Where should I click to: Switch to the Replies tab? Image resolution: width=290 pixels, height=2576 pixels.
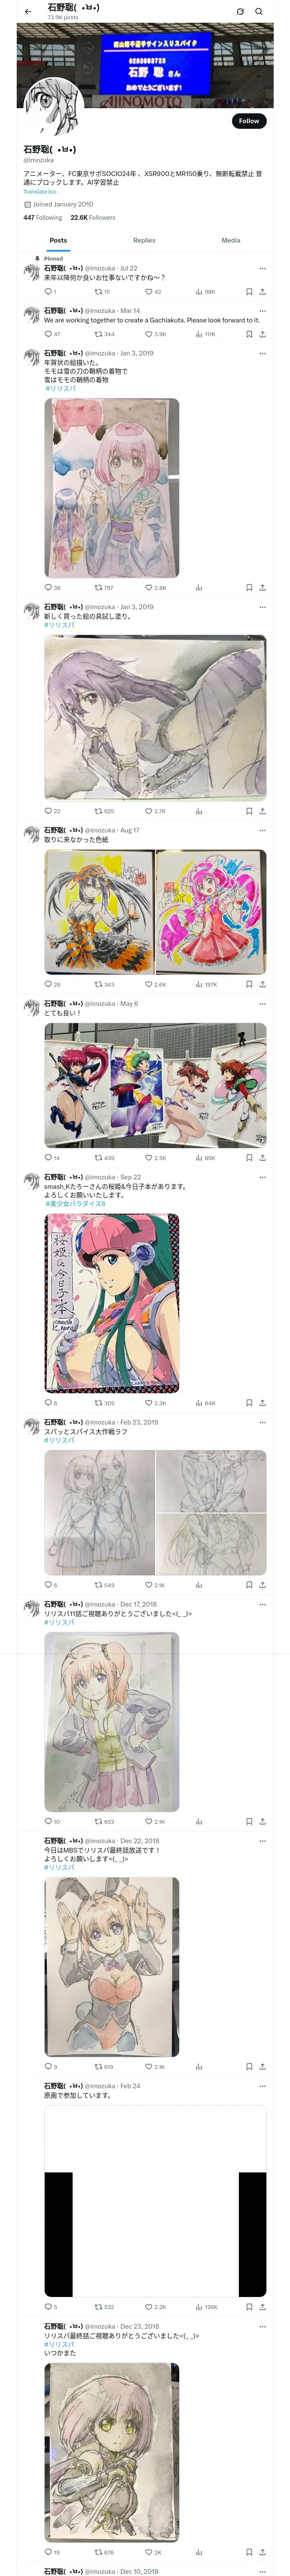pos(144,240)
